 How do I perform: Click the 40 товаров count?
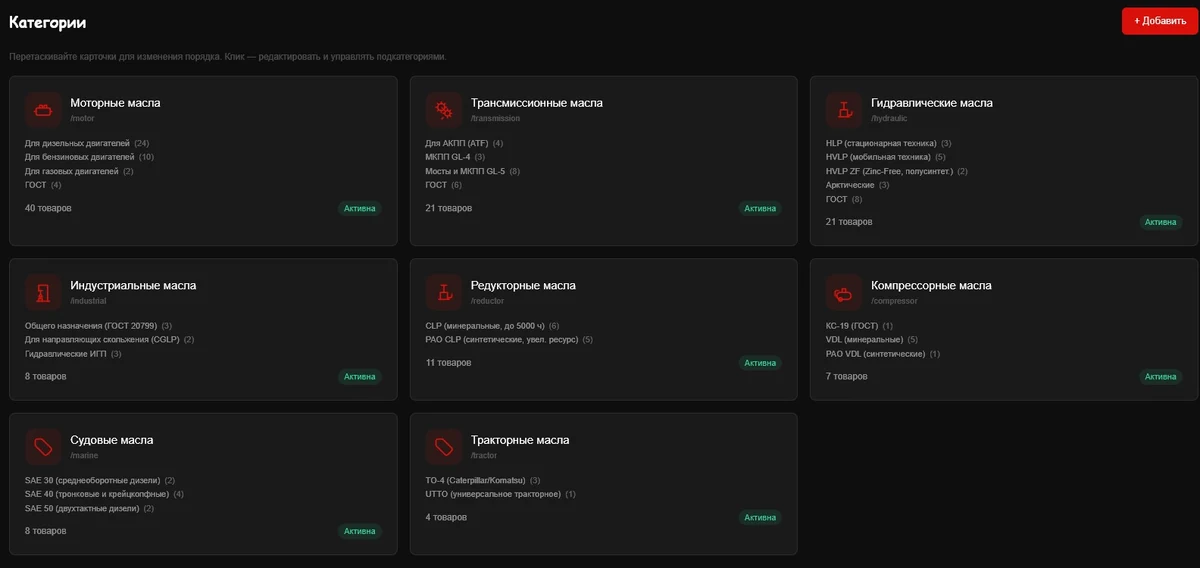click(x=48, y=208)
